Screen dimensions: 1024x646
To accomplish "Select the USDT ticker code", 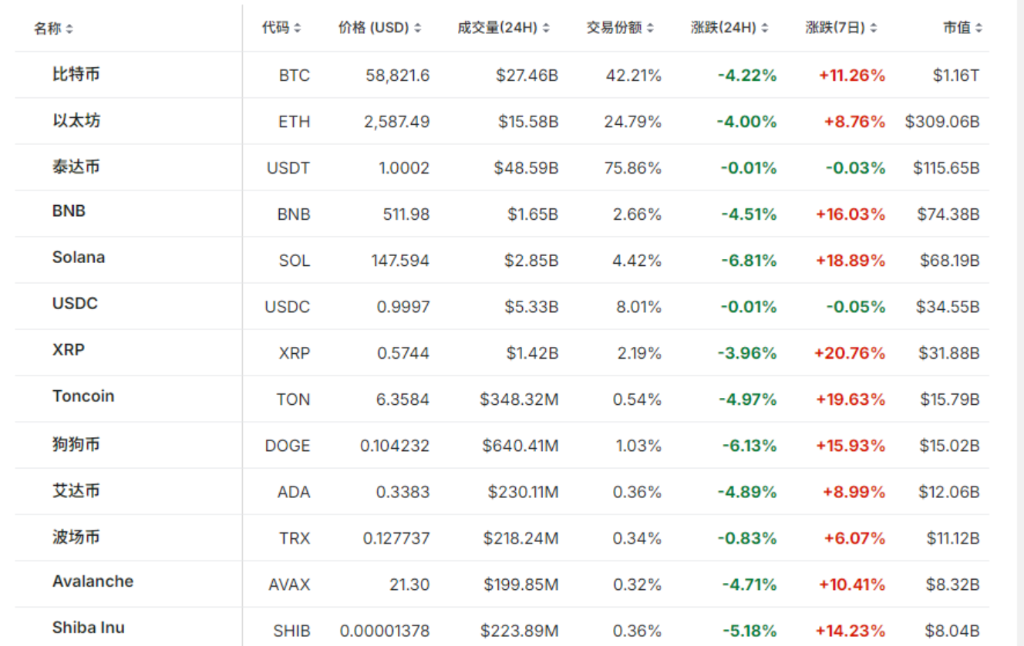I will pyautogui.click(x=288, y=169).
